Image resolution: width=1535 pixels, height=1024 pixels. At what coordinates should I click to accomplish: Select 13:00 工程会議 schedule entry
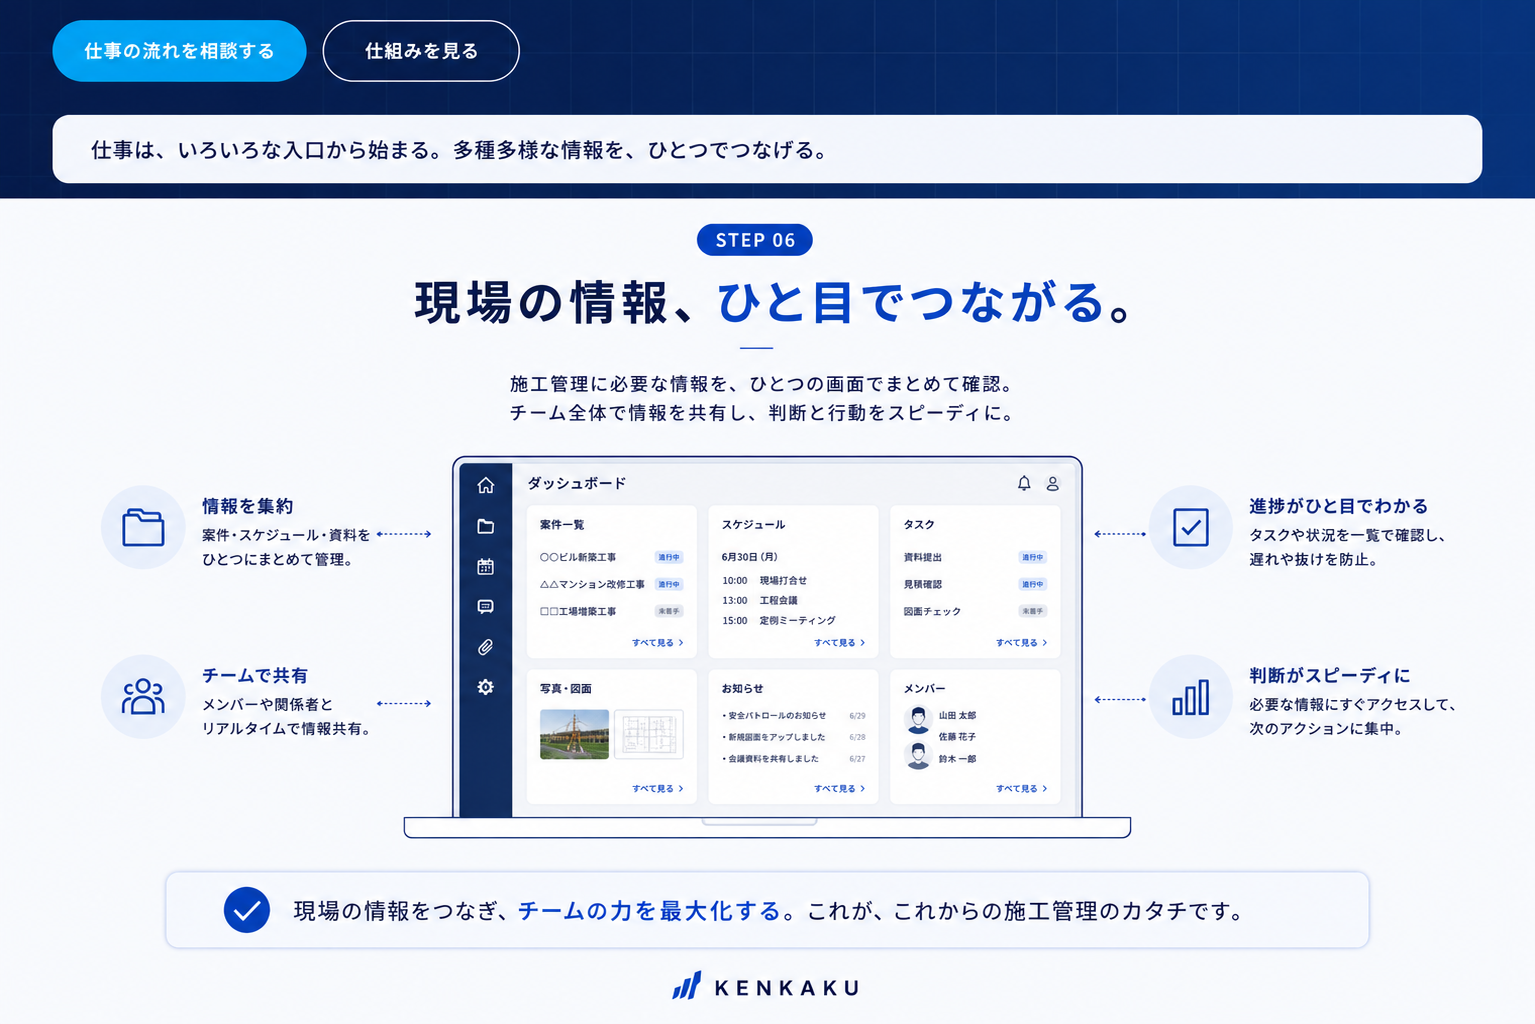click(x=760, y=600)
